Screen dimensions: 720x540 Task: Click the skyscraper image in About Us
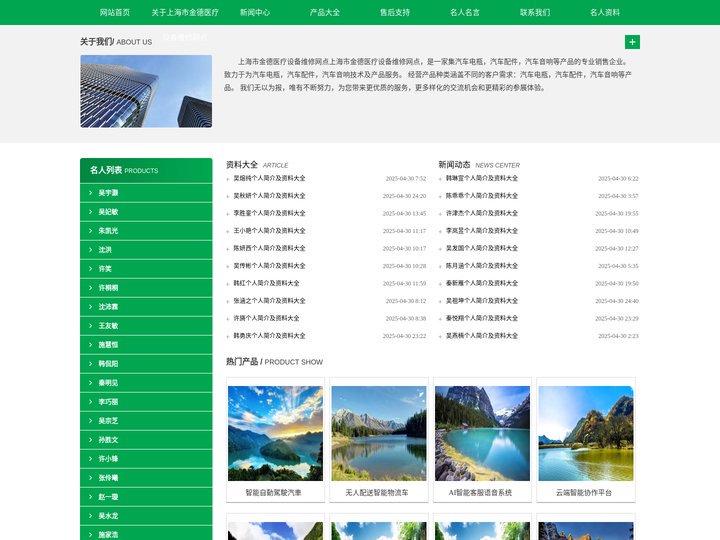tap(146, 91)
